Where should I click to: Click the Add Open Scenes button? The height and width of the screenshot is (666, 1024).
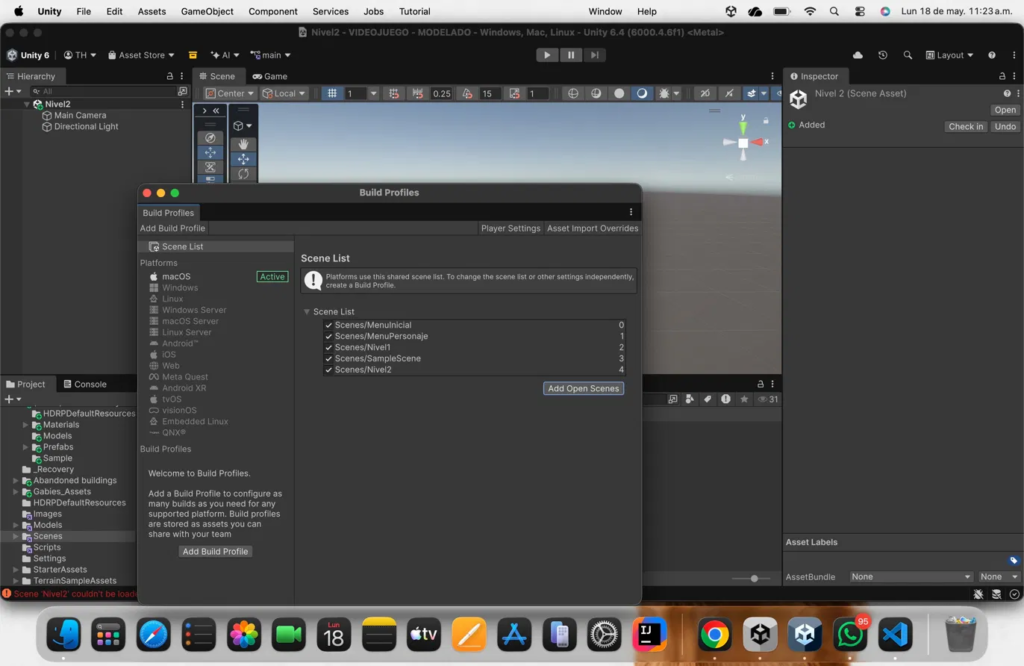click(x=583, y=388)
